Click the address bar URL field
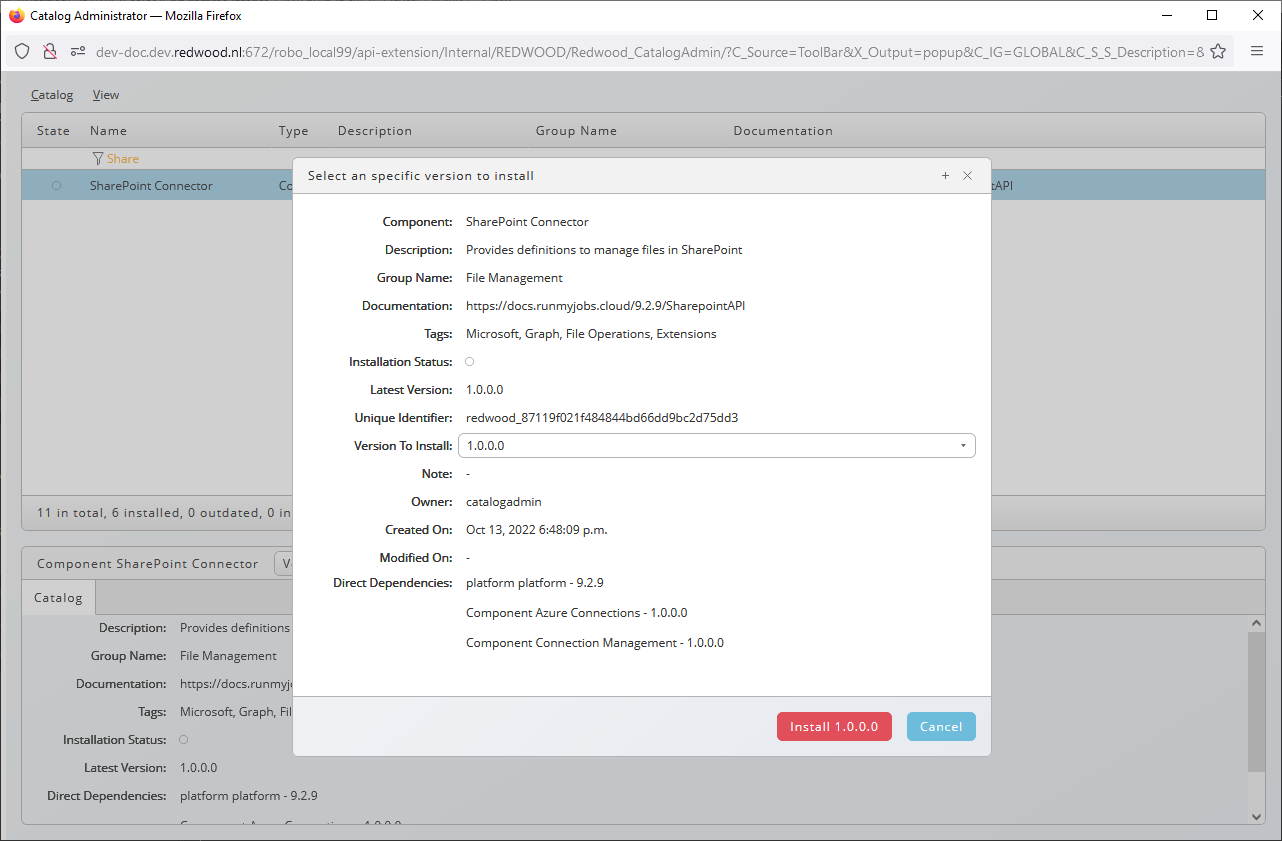 coord(649,52)
